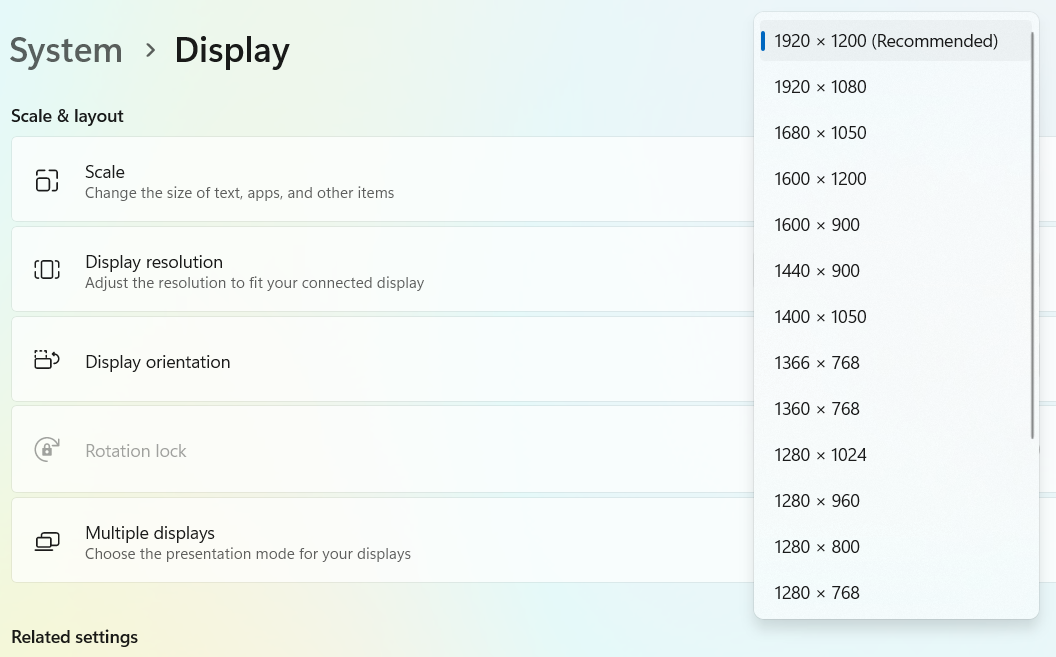Pick the 1400 × 1050 option

[x=896, y=317]
